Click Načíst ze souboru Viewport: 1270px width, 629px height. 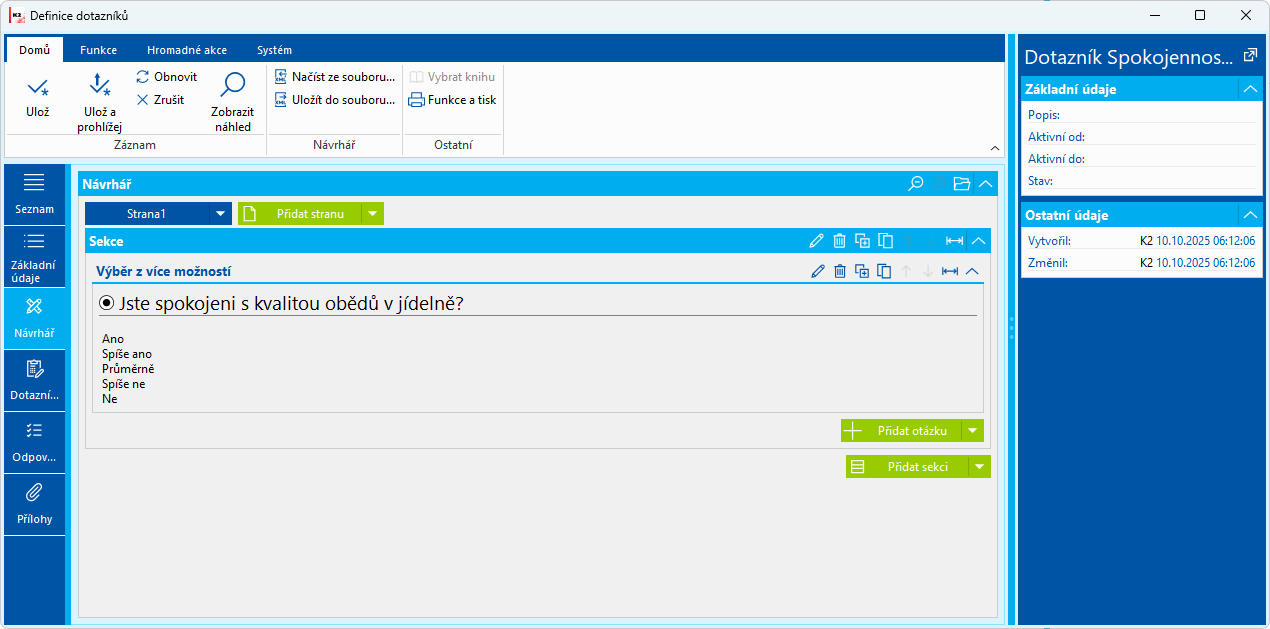(x=336, y=77)
